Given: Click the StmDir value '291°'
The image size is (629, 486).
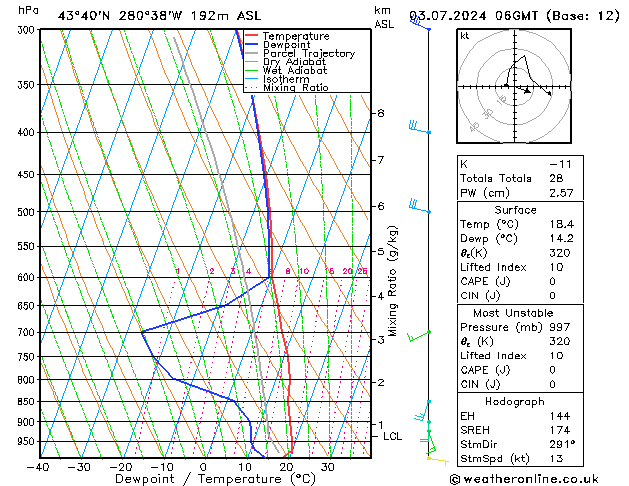Looking at the screenshot, I should 562,445.
